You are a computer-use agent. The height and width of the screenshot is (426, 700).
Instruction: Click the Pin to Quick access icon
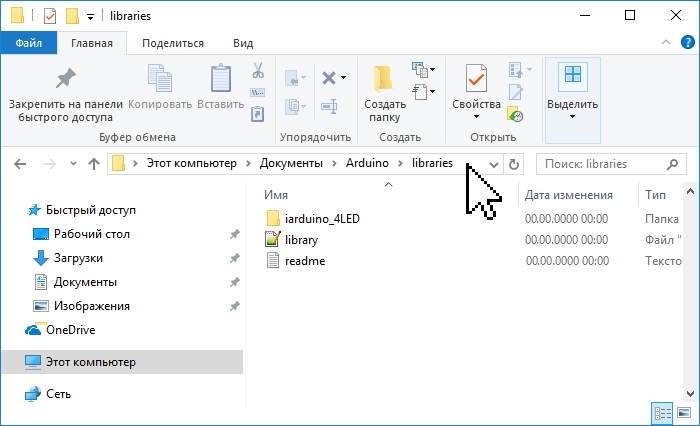pos(66,79)
